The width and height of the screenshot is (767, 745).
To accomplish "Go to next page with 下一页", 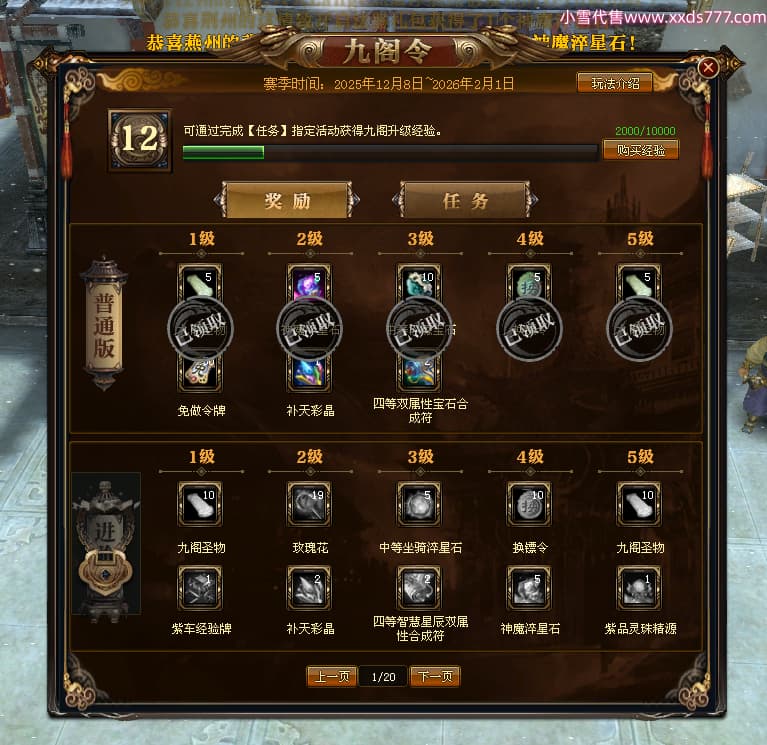I will click(x=435, y=677).
